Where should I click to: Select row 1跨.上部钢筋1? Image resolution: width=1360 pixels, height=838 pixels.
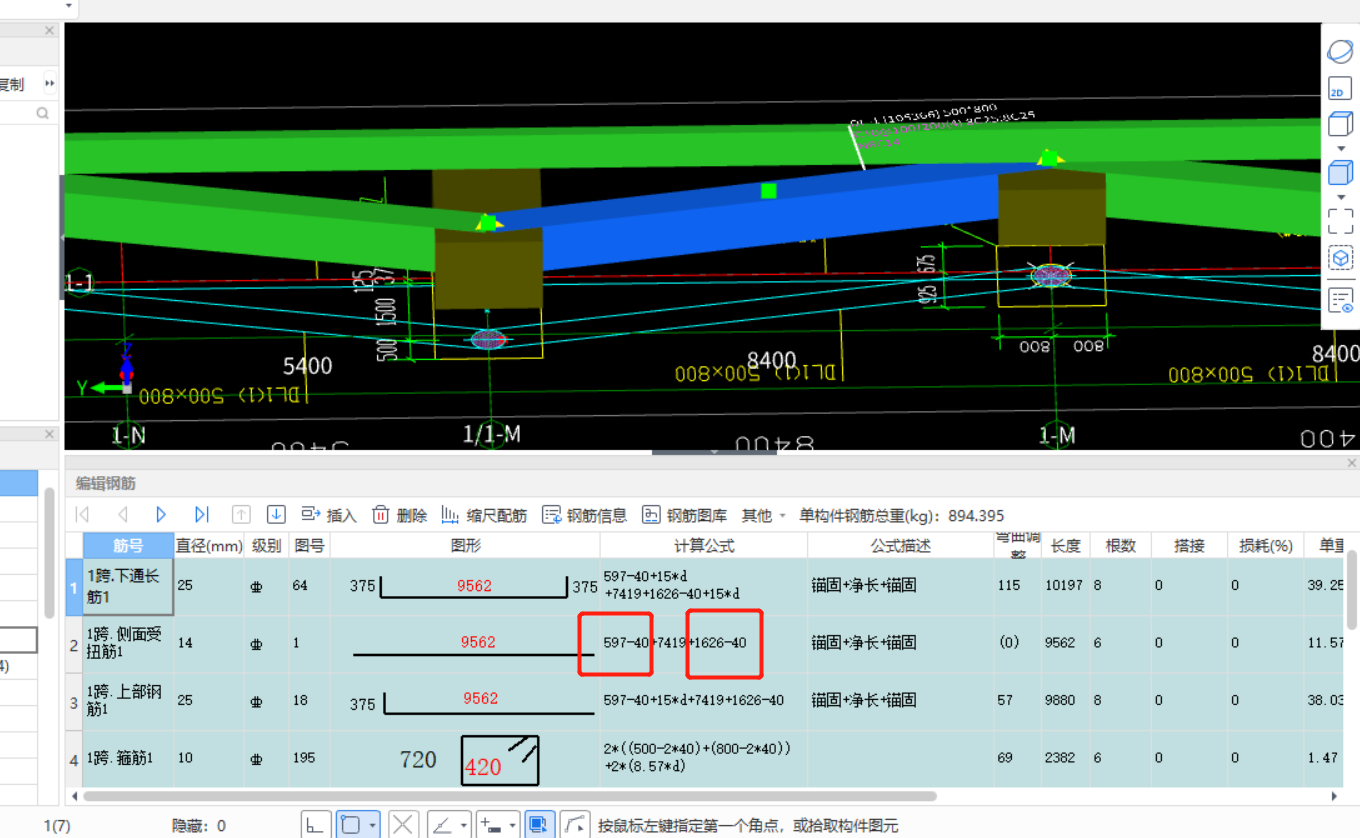(x=128, y=700)
